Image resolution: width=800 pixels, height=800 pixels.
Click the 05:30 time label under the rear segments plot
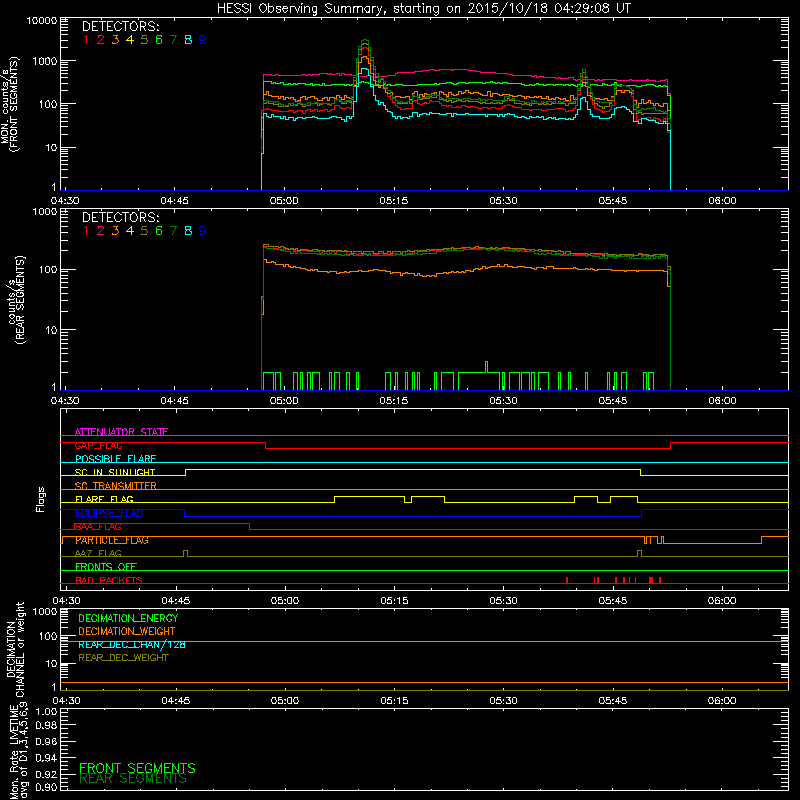point(503,401)
